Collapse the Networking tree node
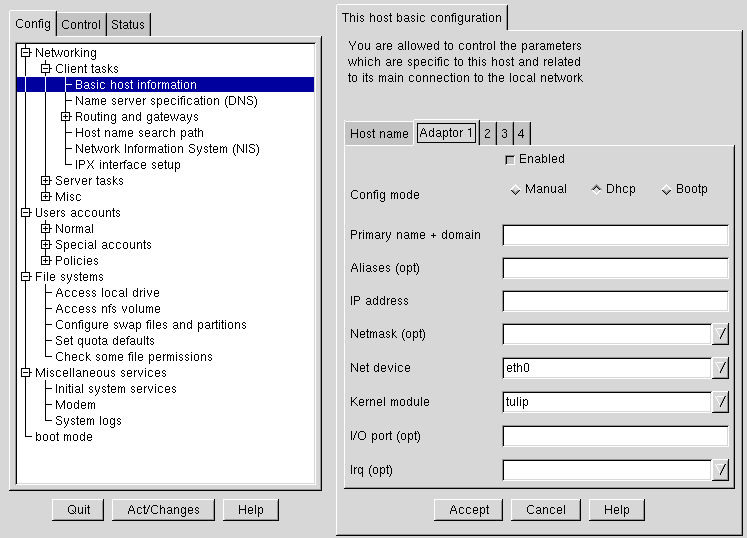This screenshot has width=747, height=538. tap(26, 53)
